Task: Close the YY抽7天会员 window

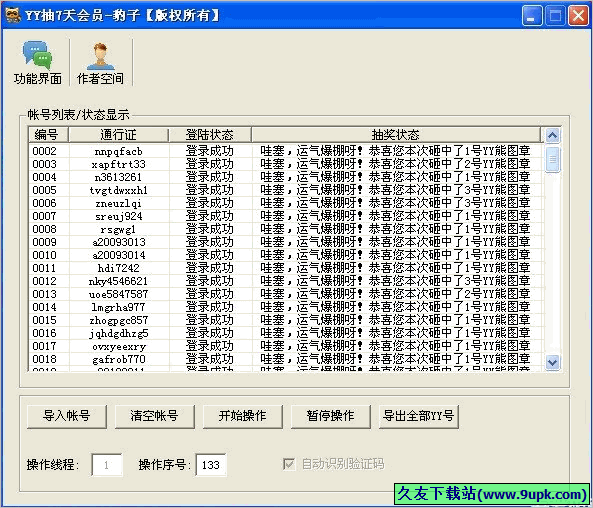Action: click(x=578, y=16)
